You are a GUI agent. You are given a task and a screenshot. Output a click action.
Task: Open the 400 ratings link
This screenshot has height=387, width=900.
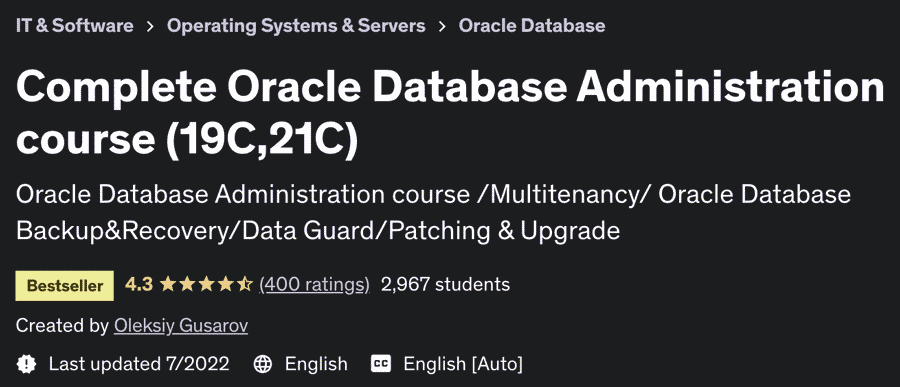[315, 284]
